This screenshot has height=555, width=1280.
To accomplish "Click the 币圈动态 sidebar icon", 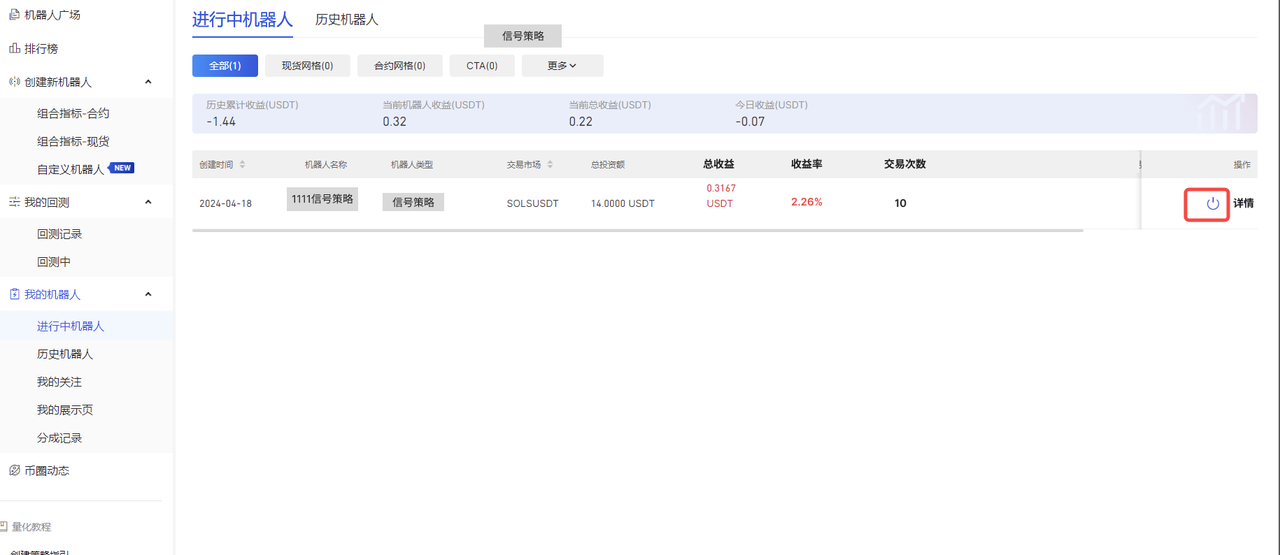I will coord(14,470).
